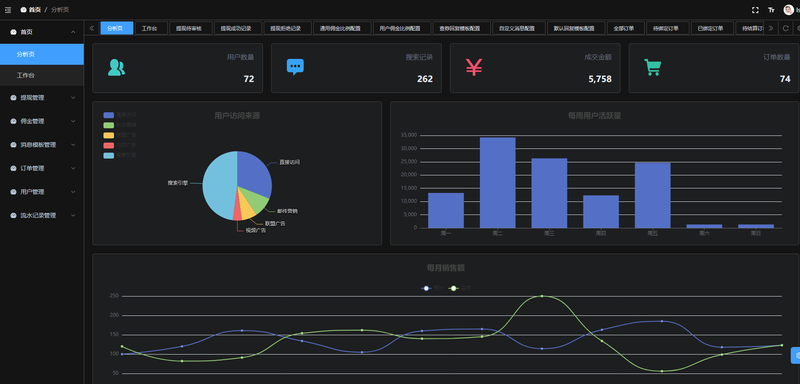This screenshot has height=384, width=800.
Task: Click the 成交金额 value 5,758
Action: [600, 79]
